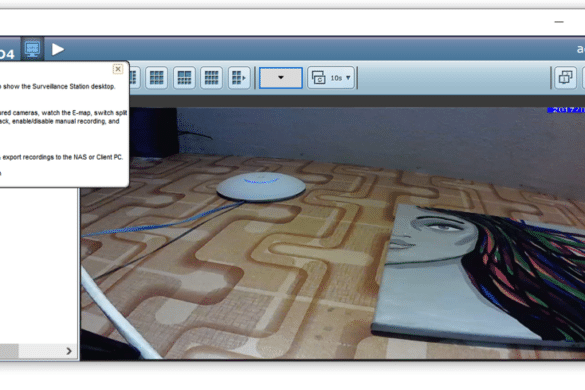Screen dimensions: 585x390
Task: Click text "show the Surveillance Station desktop."
Action: point(59,87)
